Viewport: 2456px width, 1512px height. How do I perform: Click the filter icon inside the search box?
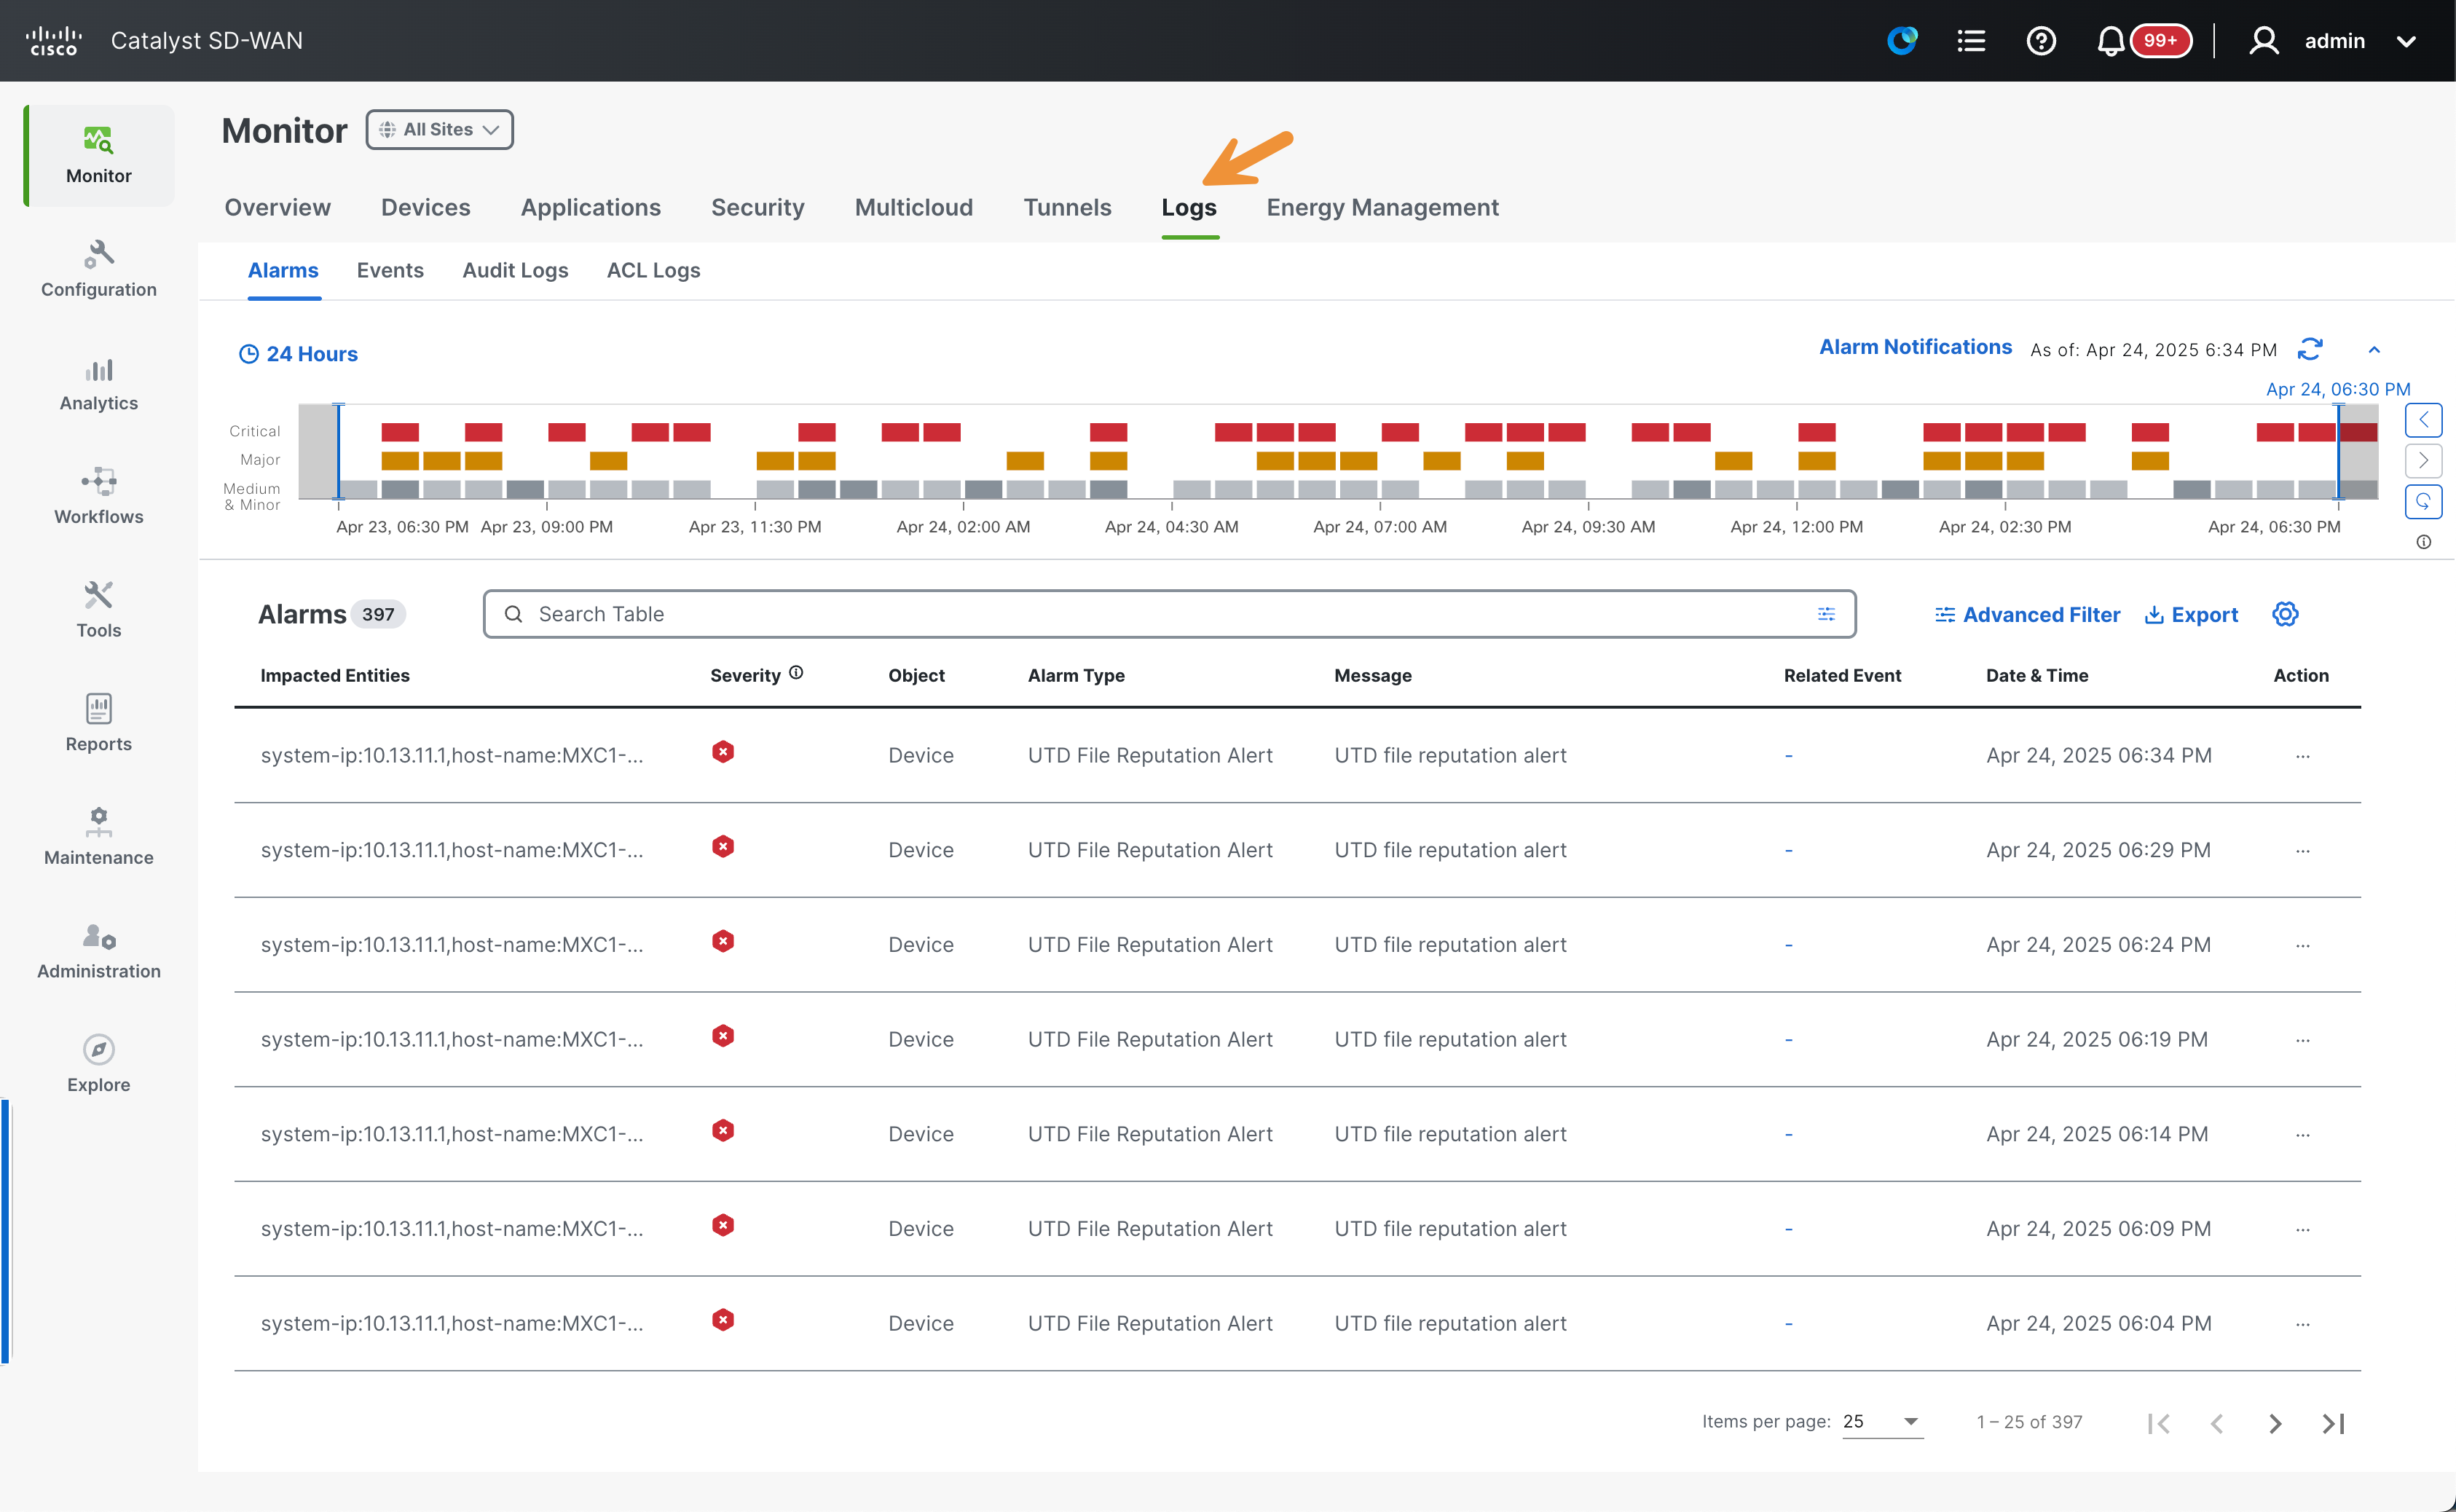point(1826,614)
